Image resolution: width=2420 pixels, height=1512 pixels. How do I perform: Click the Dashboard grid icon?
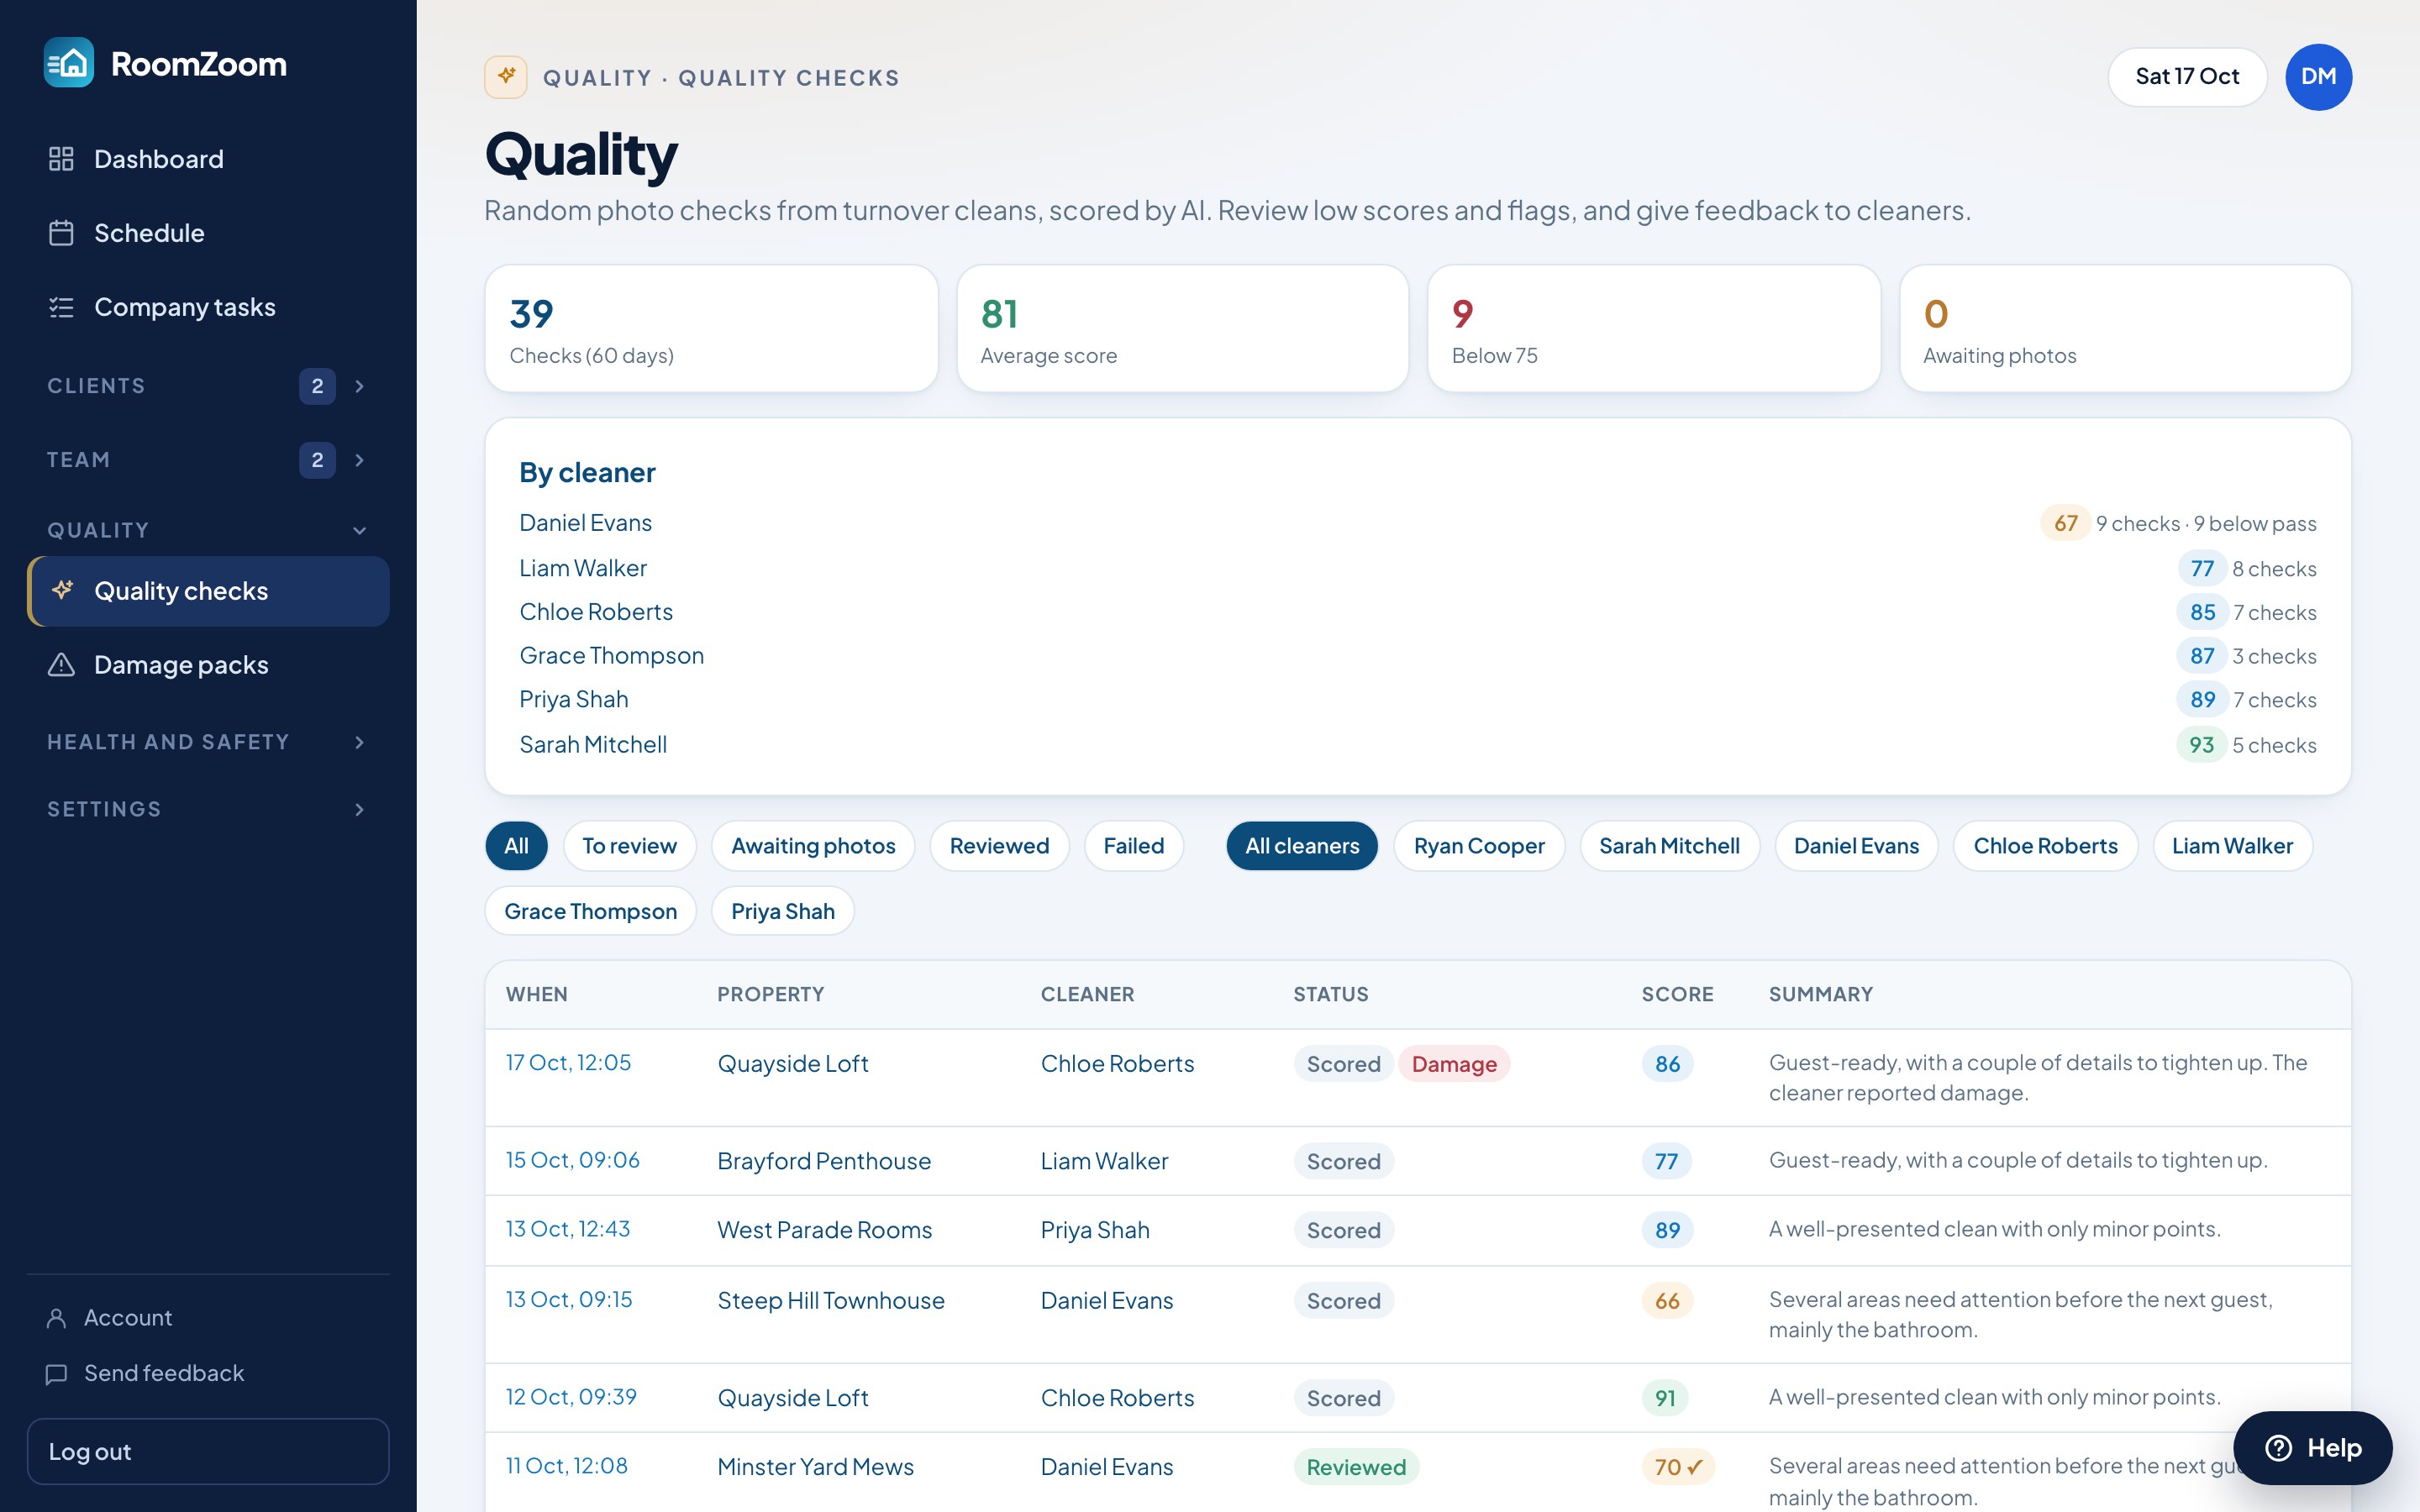tap(61, 159)
